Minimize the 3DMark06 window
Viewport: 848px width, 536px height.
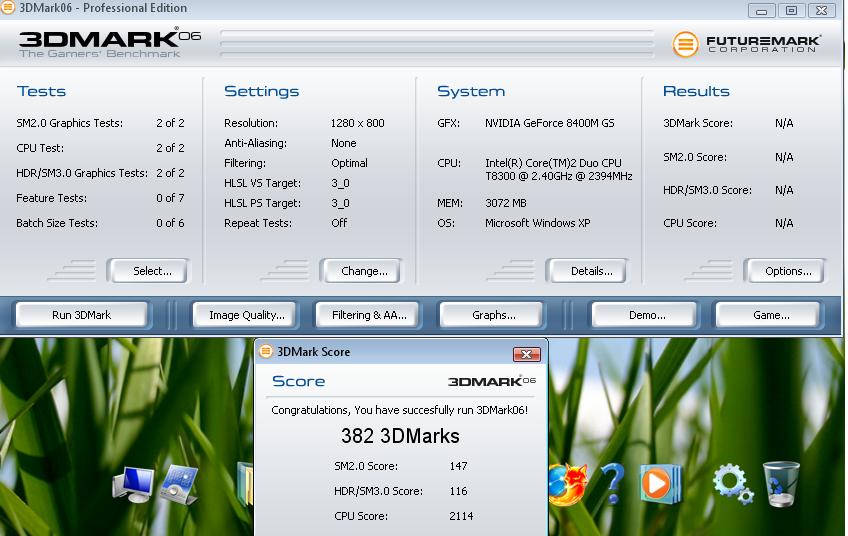(761, 11)
